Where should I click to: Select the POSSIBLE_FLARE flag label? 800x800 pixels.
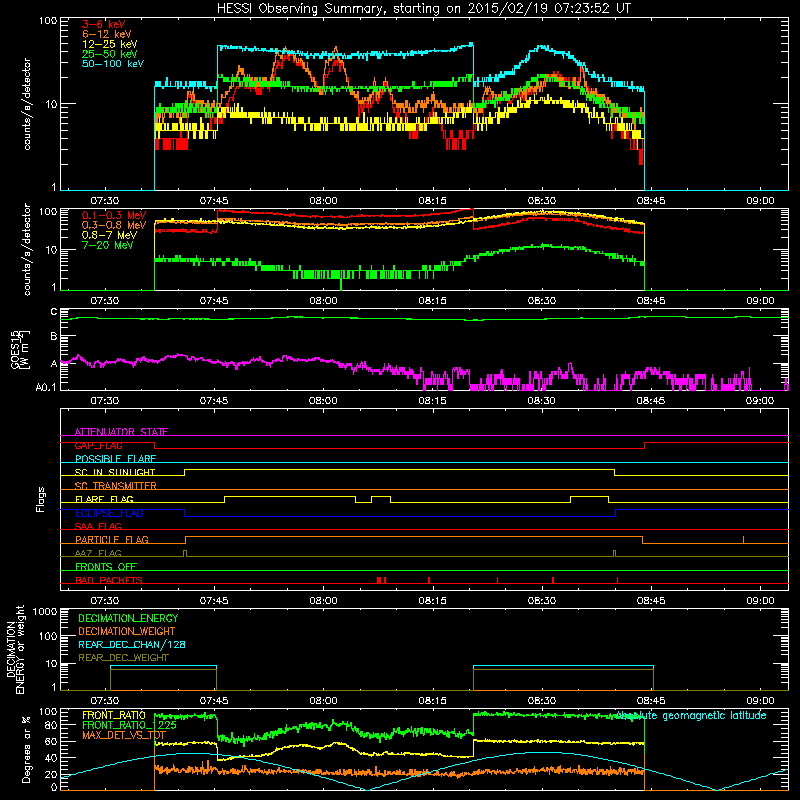click(x=115, y=459)
